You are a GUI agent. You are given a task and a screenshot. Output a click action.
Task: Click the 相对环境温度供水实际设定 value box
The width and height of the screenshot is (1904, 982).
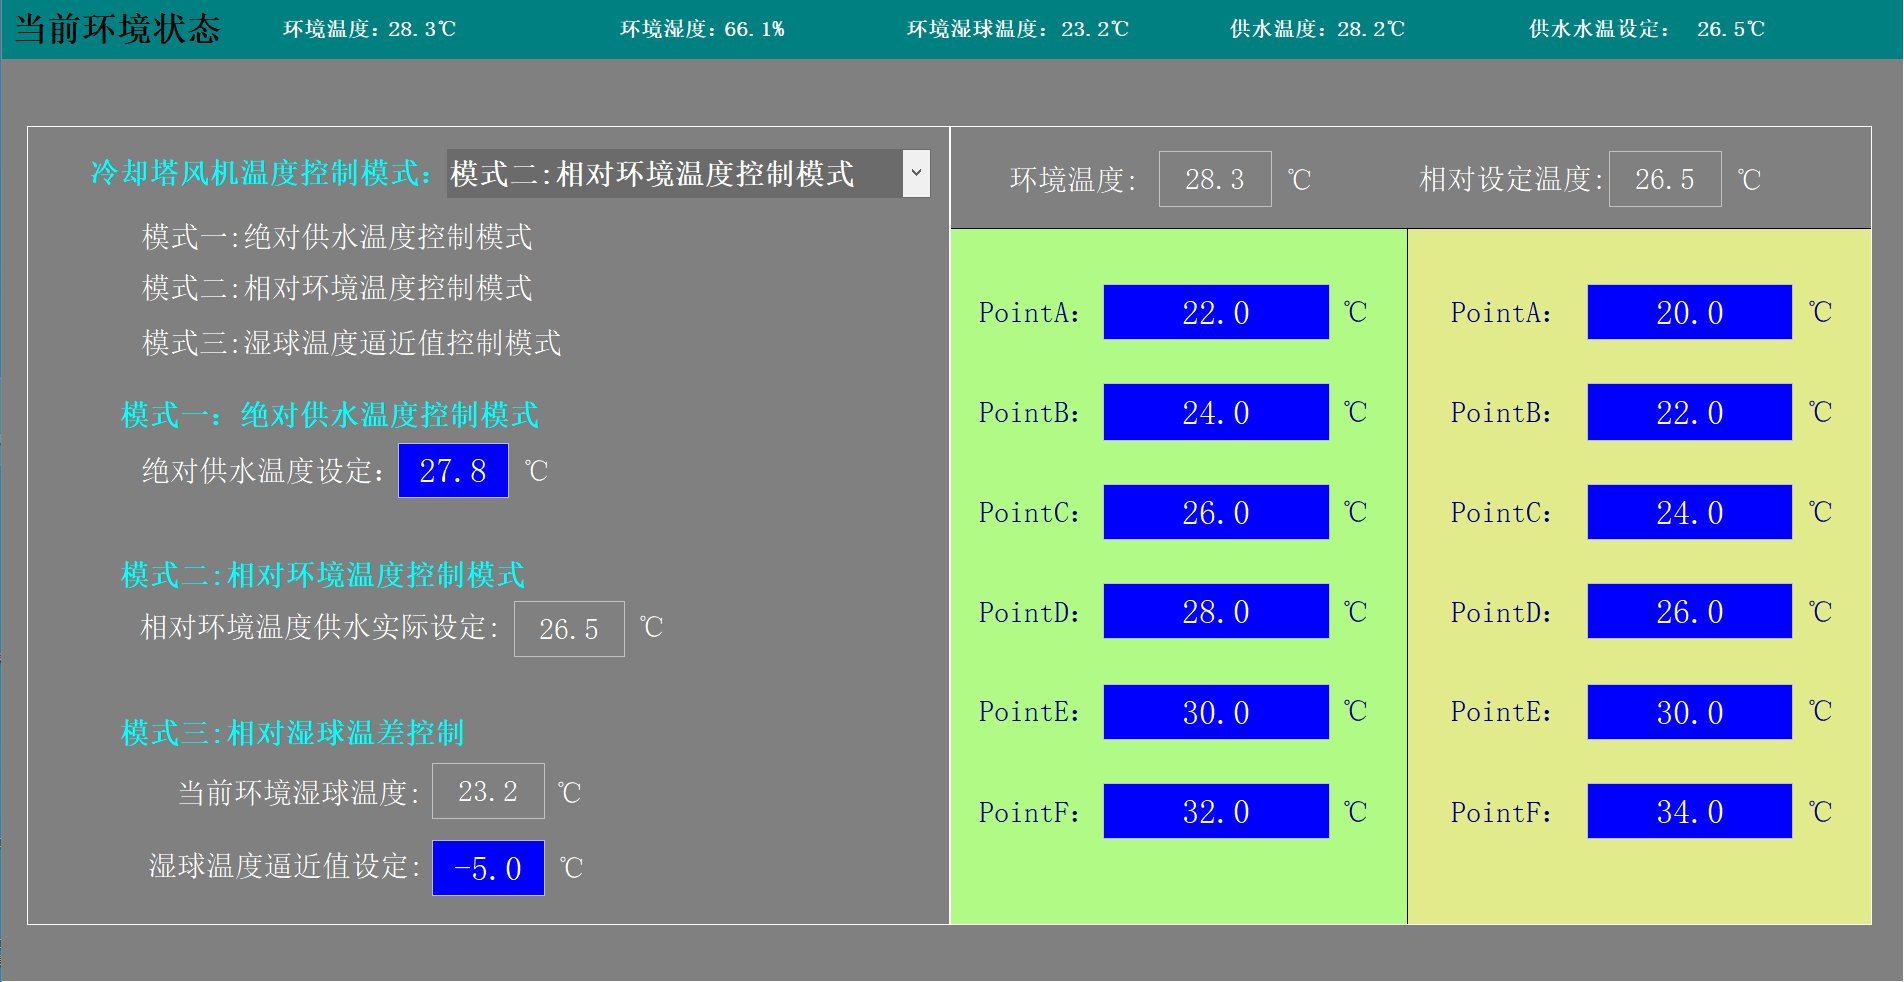point(569,629)
